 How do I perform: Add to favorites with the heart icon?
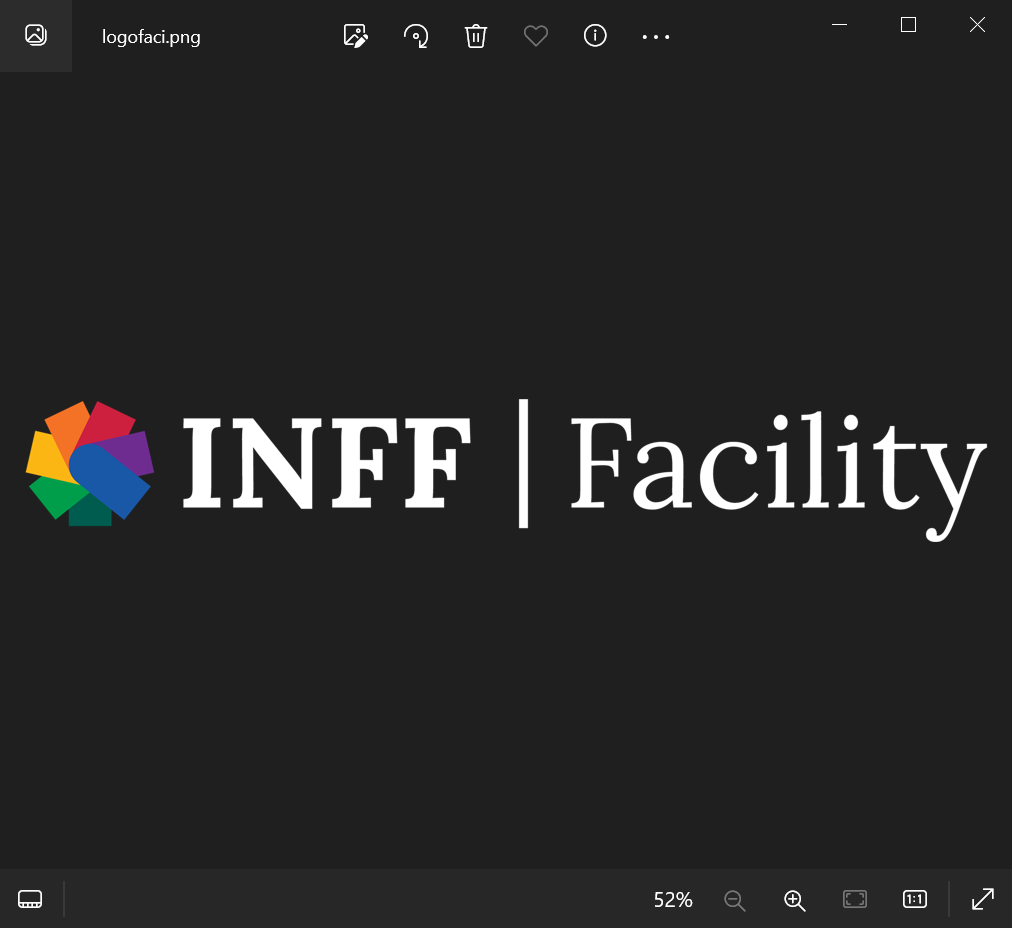[536, 35]
